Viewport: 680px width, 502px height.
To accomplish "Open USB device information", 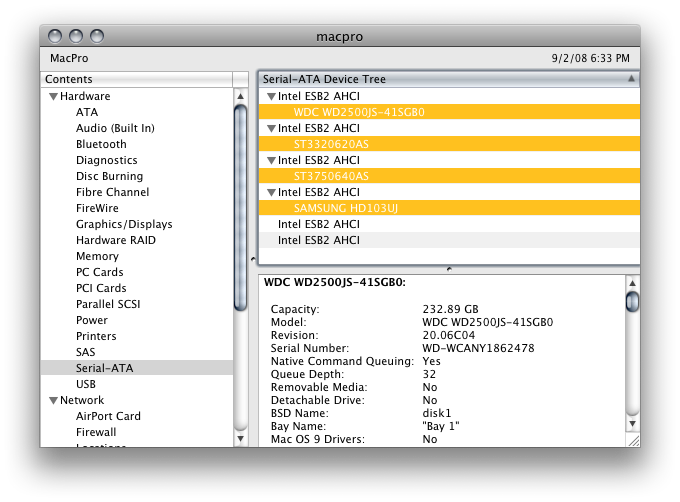I will coord(85,384).
